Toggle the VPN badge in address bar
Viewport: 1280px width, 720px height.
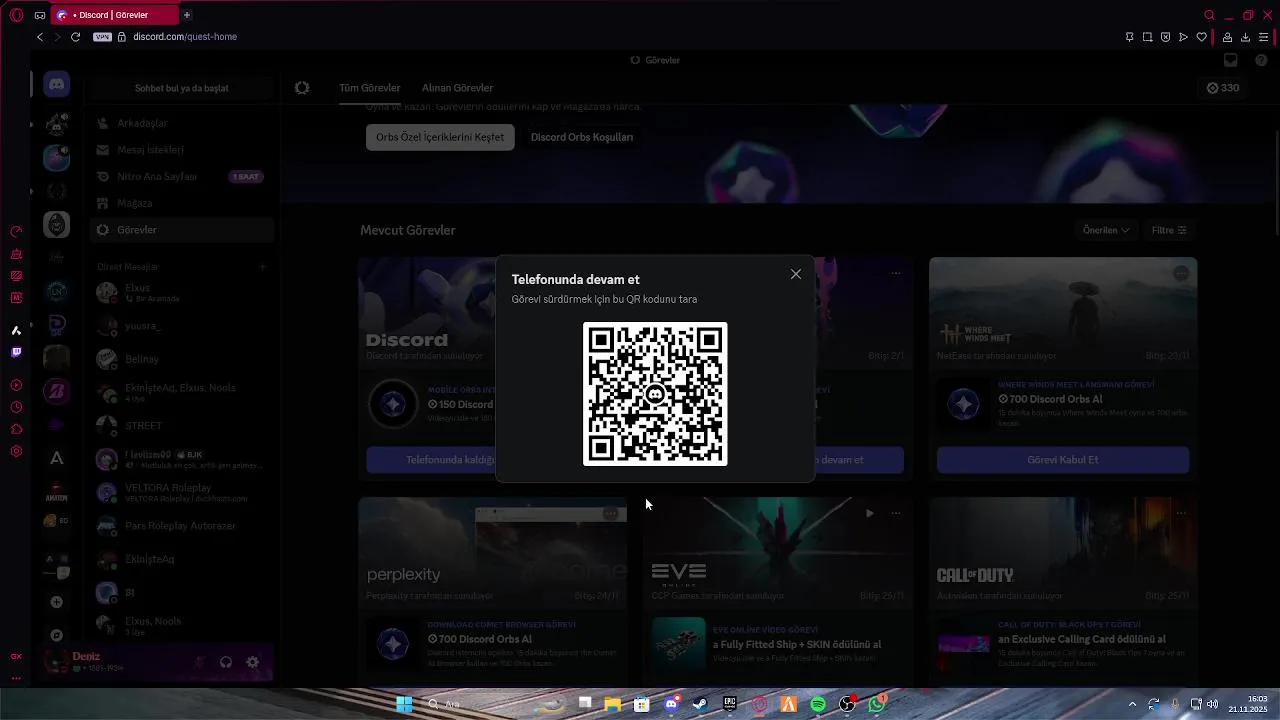click(x=102, y=37)
